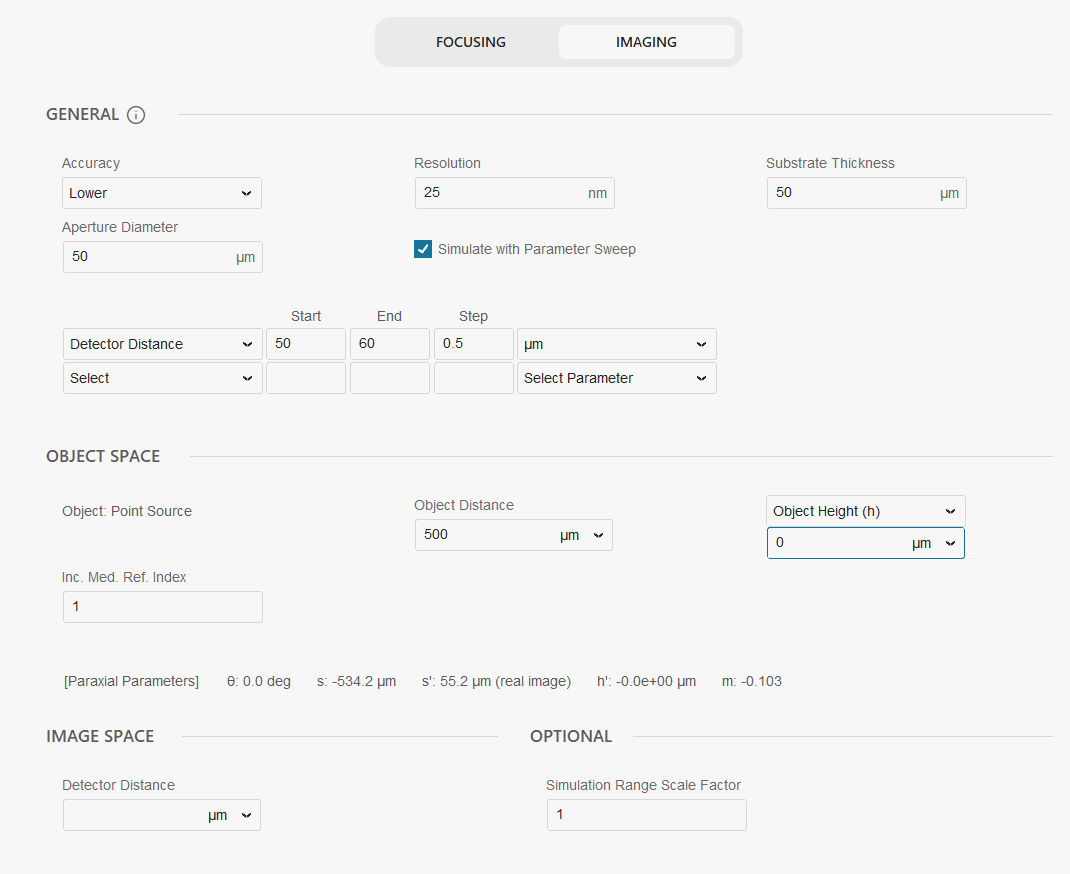Change the Object Distance unit dropdown
1070x874 pixels.
583,535
